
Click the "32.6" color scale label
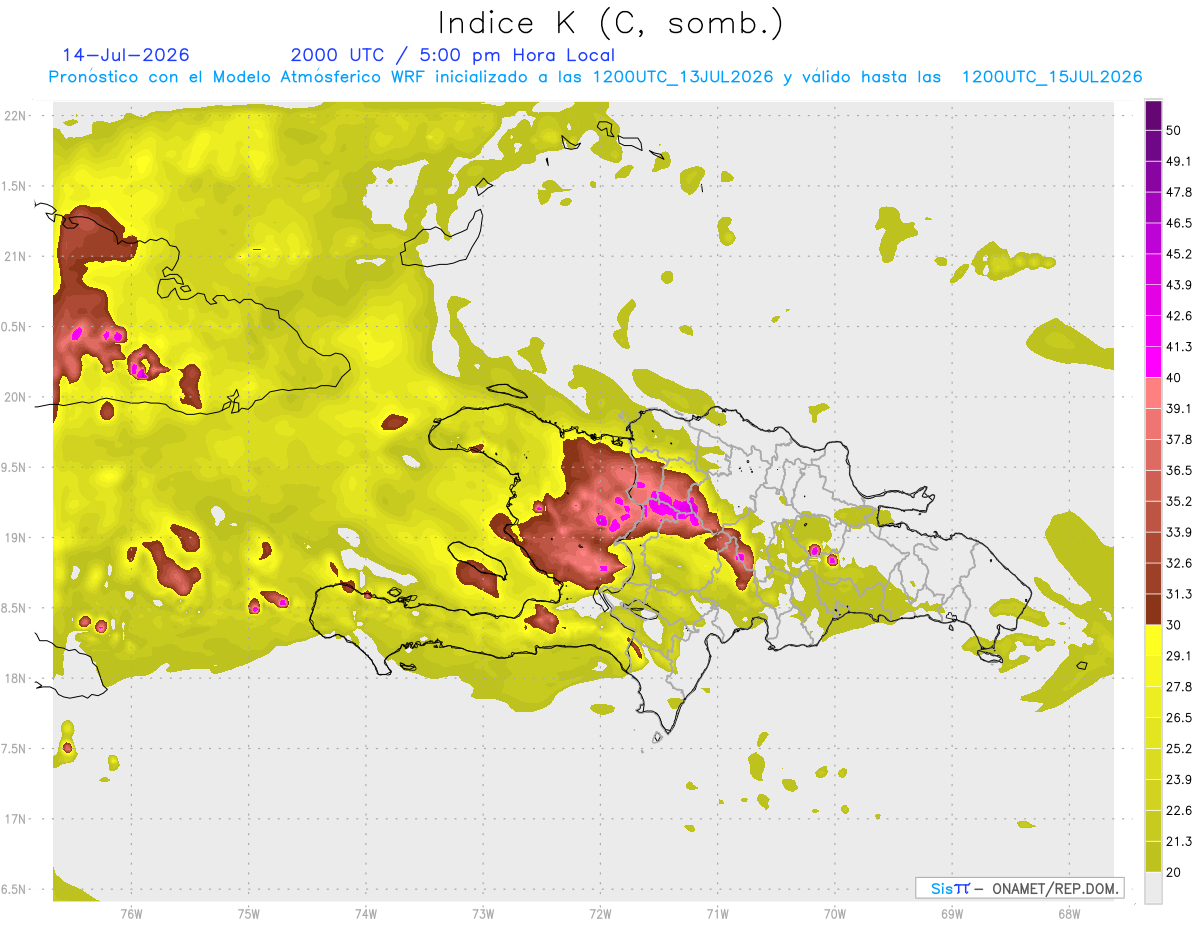click(1178, 563)
